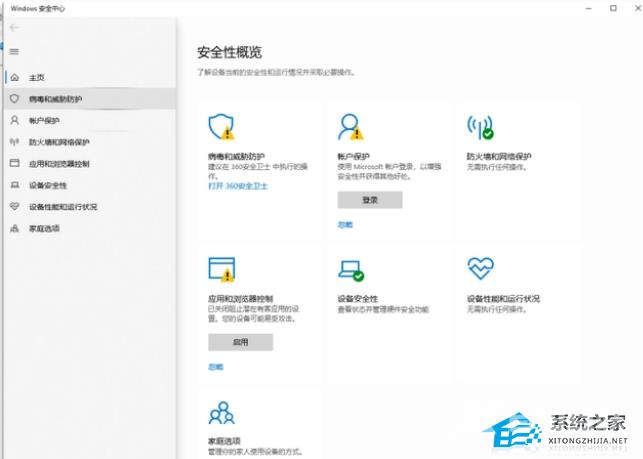The image size is (643, 459).
Task: Open the virus protection shield card icon
Action: click(221, 127)
